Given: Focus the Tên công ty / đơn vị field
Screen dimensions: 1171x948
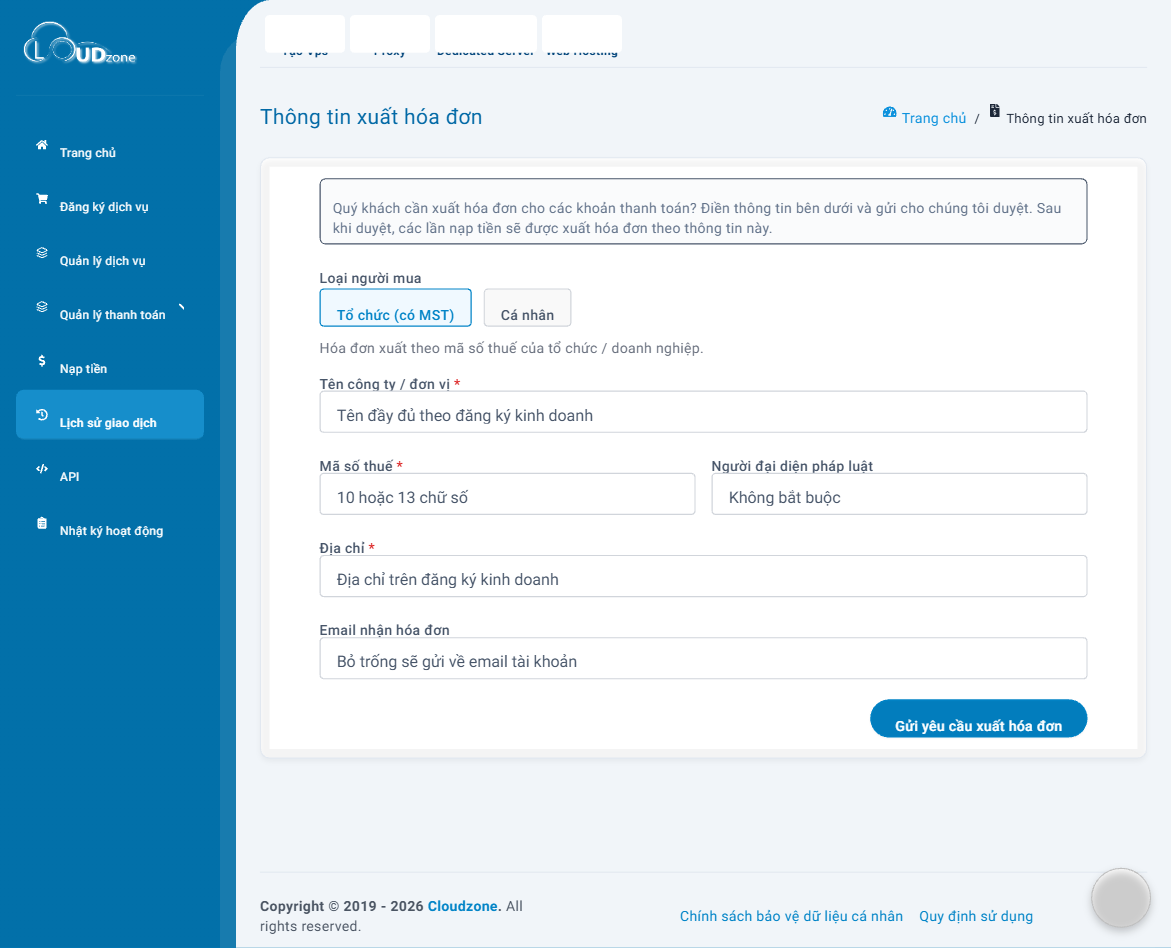Looking at the screenshot, I should click(x=703, y=412).
